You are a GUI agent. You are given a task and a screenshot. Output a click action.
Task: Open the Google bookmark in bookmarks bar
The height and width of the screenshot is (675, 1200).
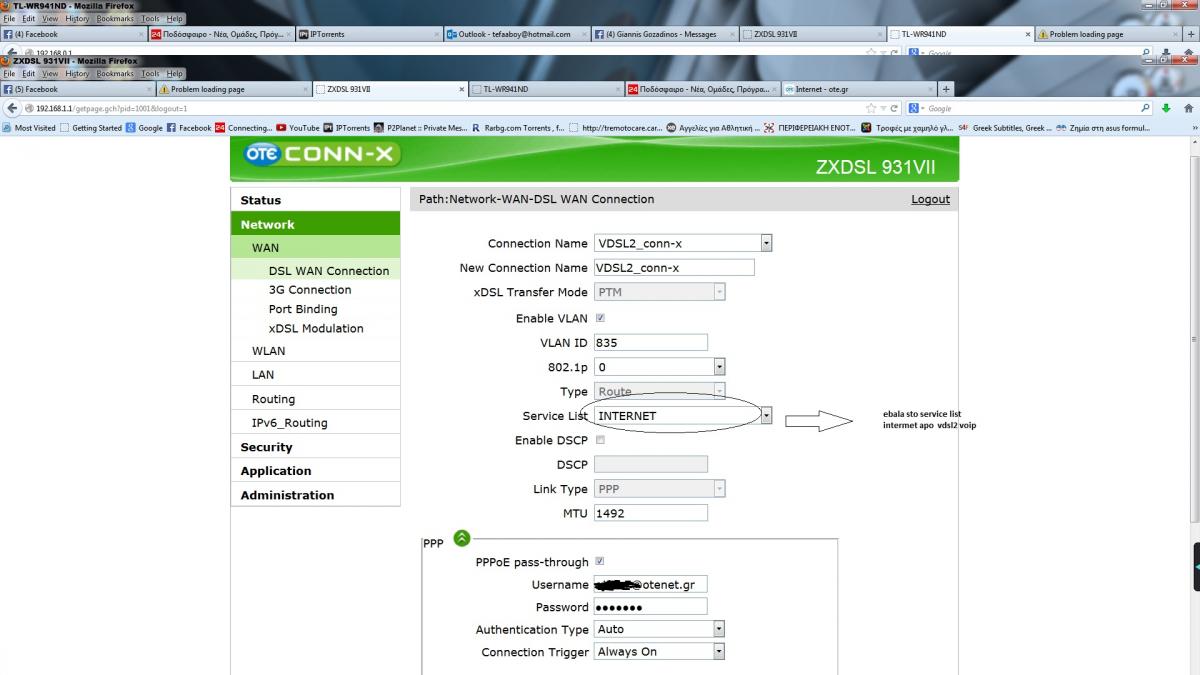click(144, 128)
